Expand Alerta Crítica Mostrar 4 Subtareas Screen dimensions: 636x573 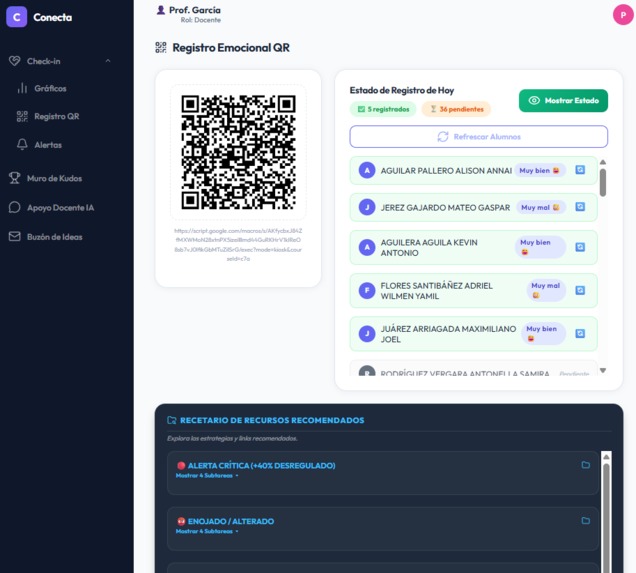pos(207,476)
